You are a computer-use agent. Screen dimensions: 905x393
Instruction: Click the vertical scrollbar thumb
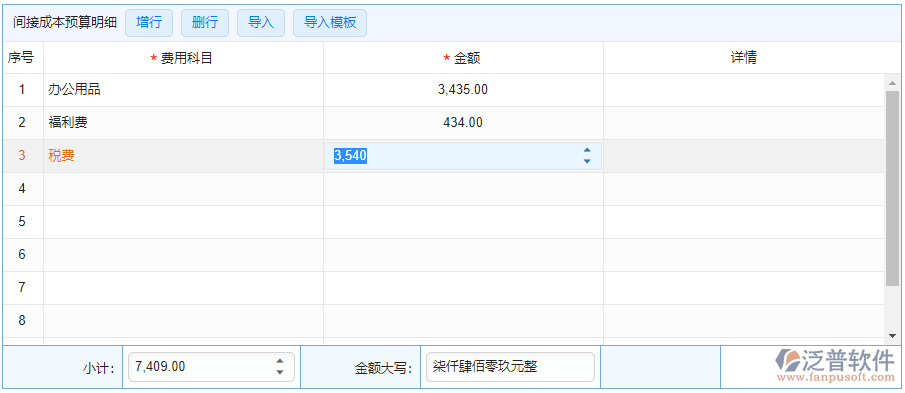tap(892, 188)
